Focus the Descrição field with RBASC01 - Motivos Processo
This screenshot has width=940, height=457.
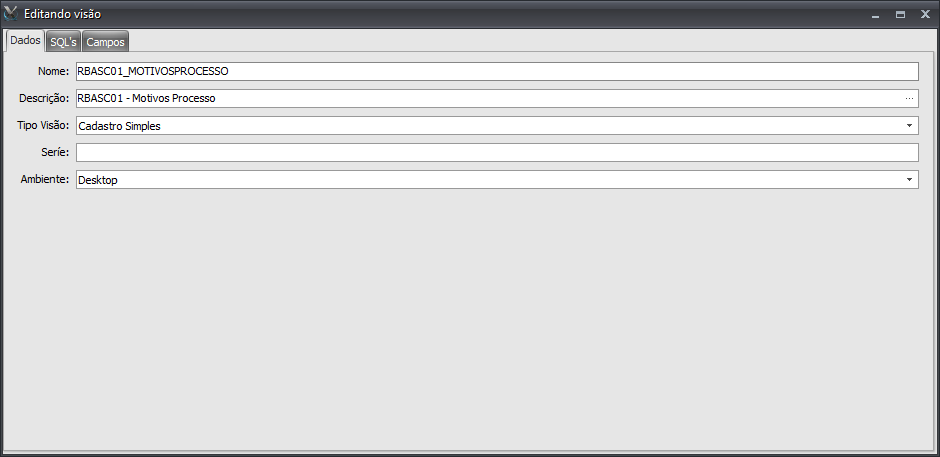pos(497,98)
